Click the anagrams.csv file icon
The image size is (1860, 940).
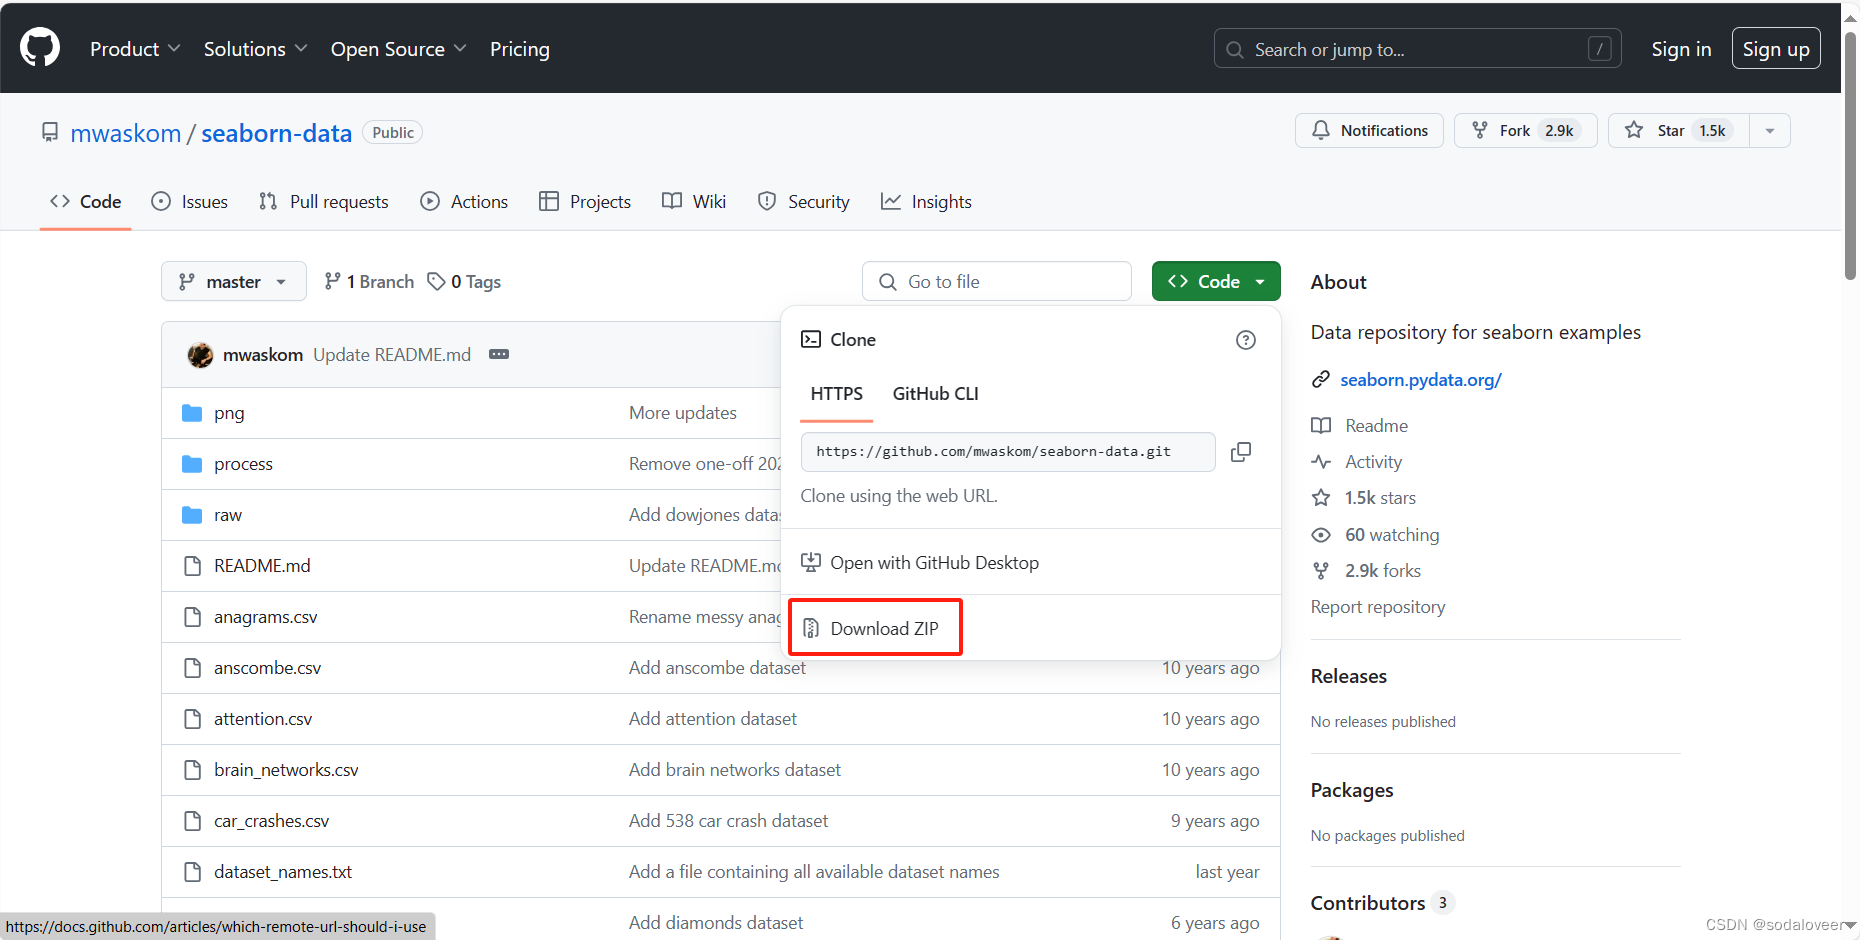pyautogui.click(x=192, y=617)
